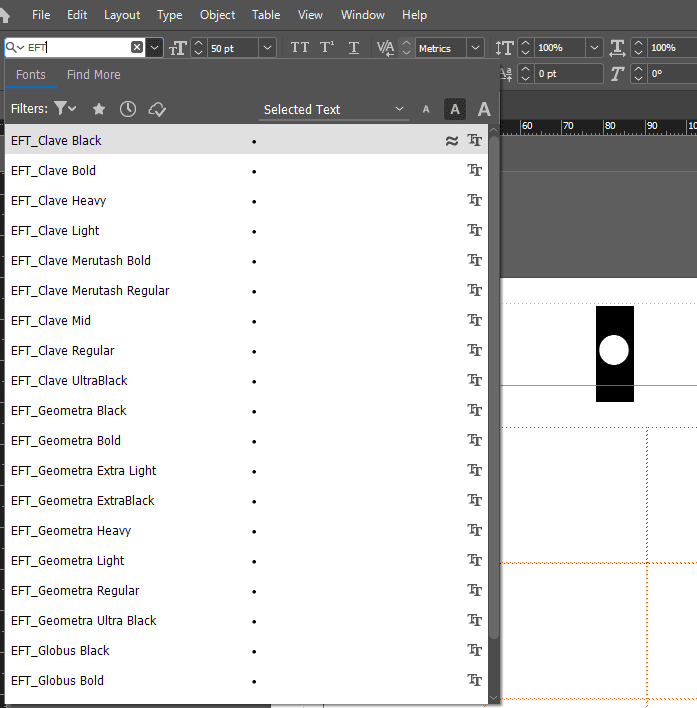Switch to the Find More tab
This screenshot has width=697, height=708.
tap(93, 75)
